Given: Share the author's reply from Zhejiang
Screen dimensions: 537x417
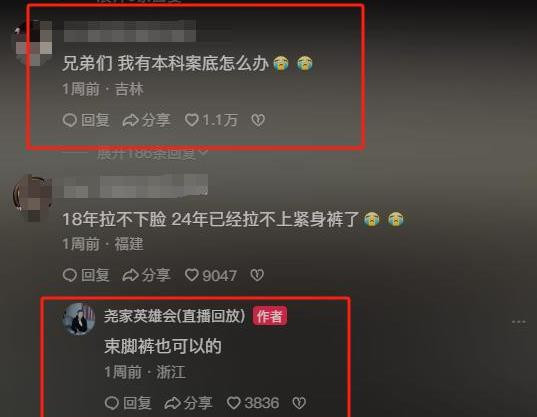Looking at the screenshot, I should (188, 403).
